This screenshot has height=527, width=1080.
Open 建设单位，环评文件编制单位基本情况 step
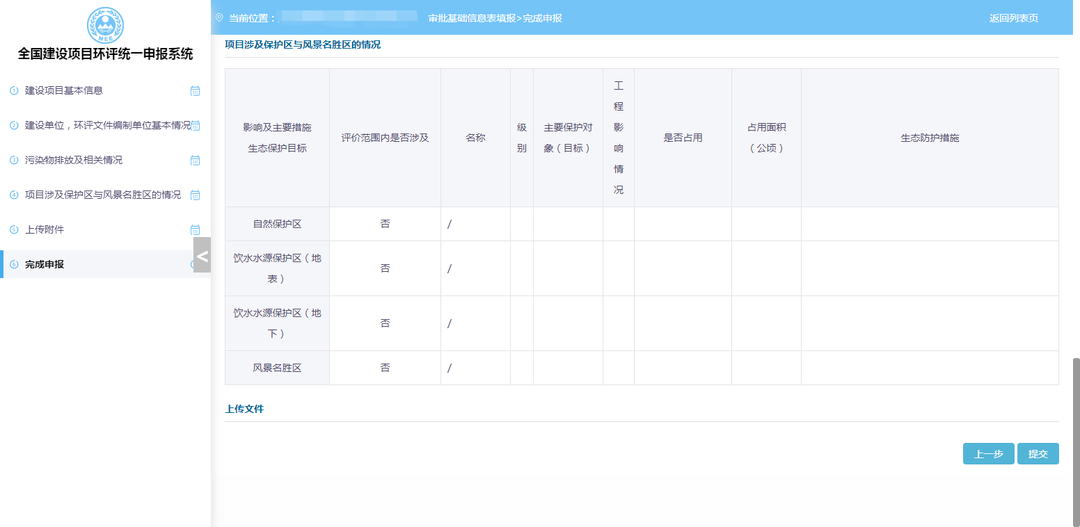pos(105,125)
